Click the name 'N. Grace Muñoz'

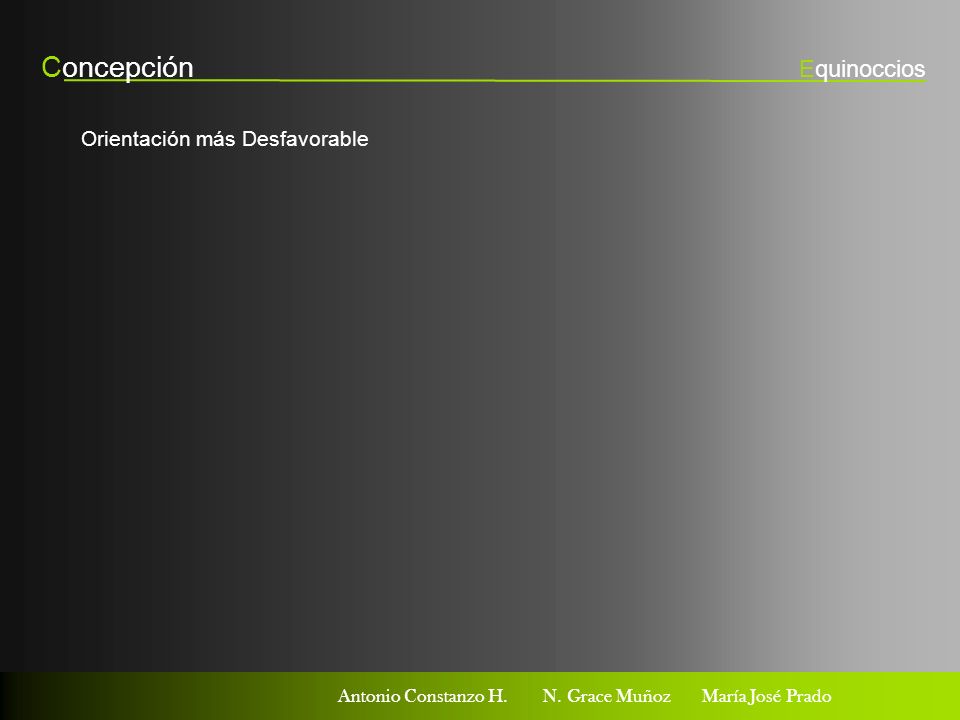point(607,696)
